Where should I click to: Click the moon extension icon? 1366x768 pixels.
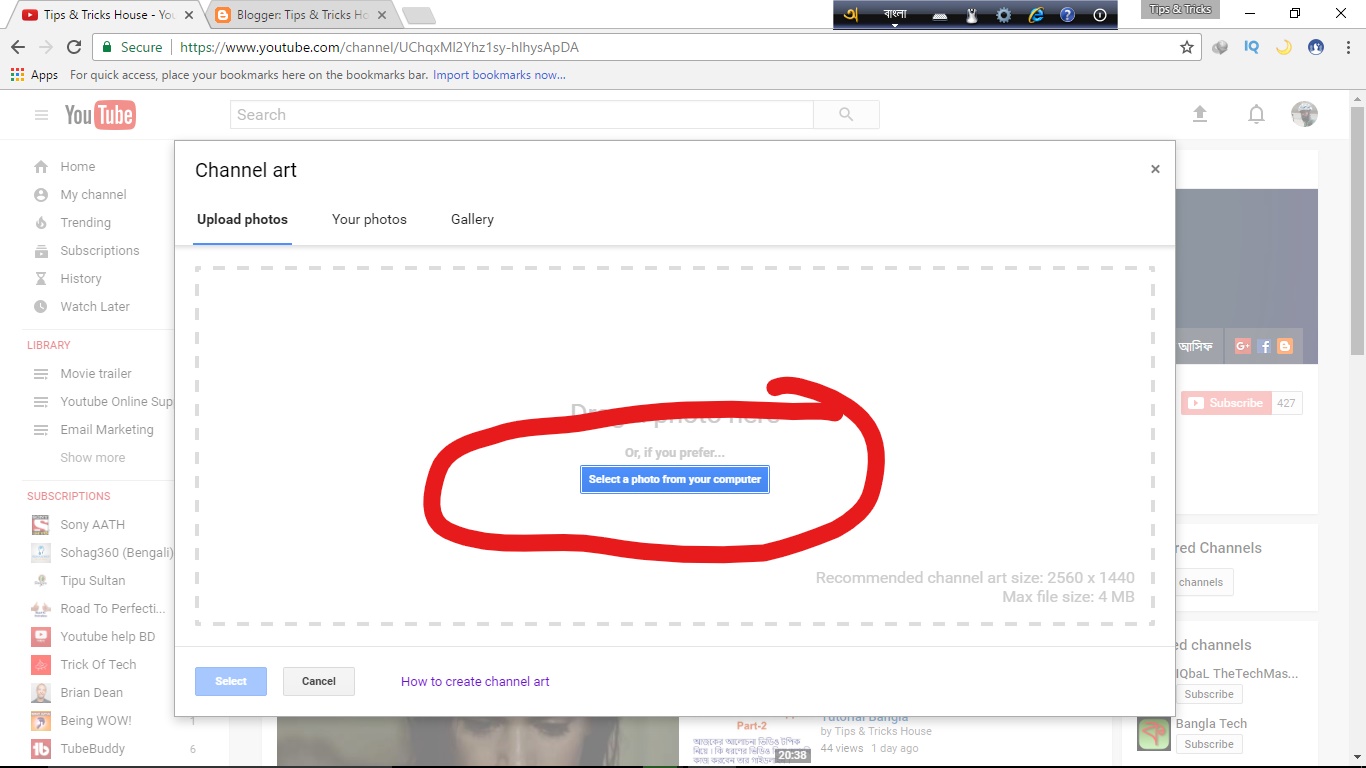click(x=1283, y=47)
